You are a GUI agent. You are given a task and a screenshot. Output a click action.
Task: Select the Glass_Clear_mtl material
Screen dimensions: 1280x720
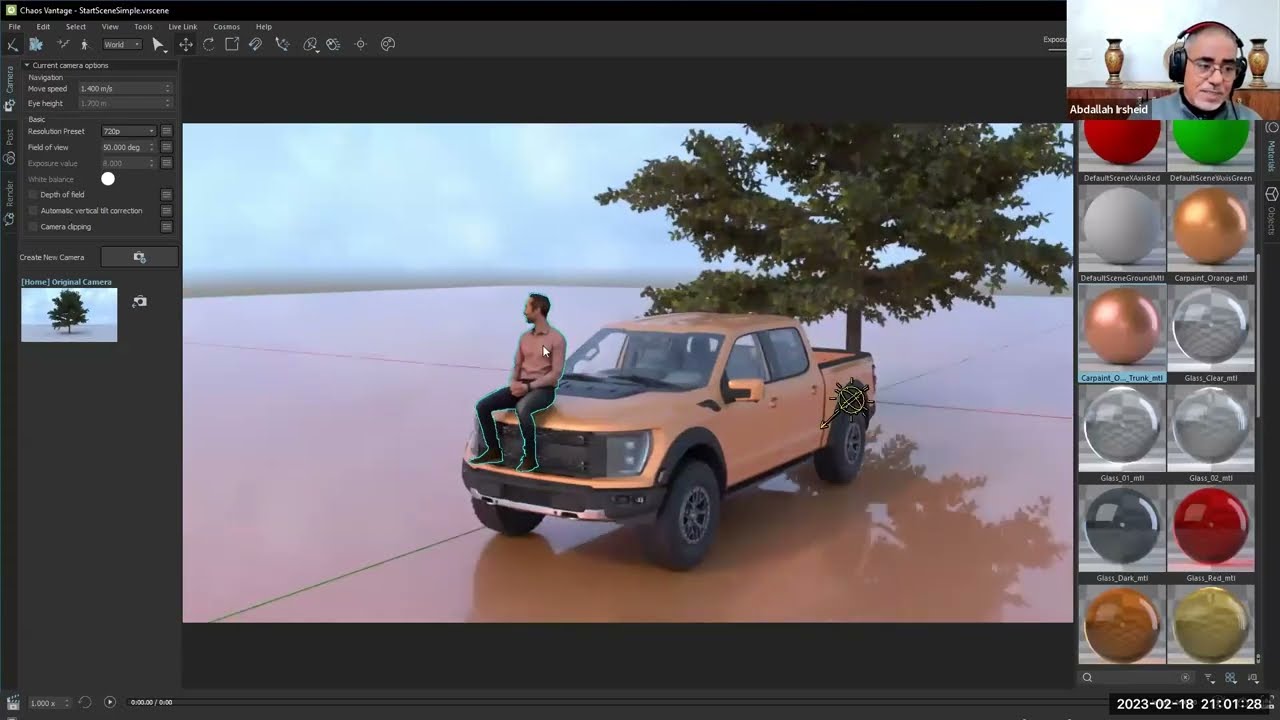coord(1210,334)
